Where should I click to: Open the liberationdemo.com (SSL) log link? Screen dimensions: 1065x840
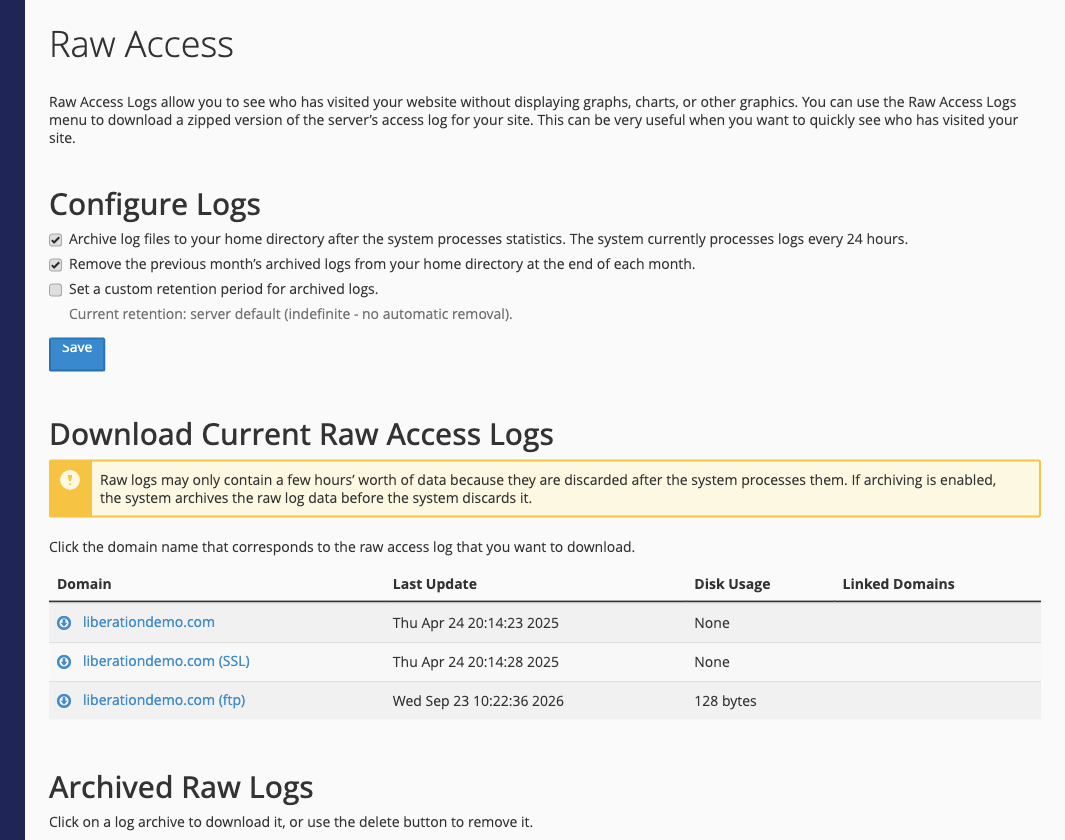(166, 661)
